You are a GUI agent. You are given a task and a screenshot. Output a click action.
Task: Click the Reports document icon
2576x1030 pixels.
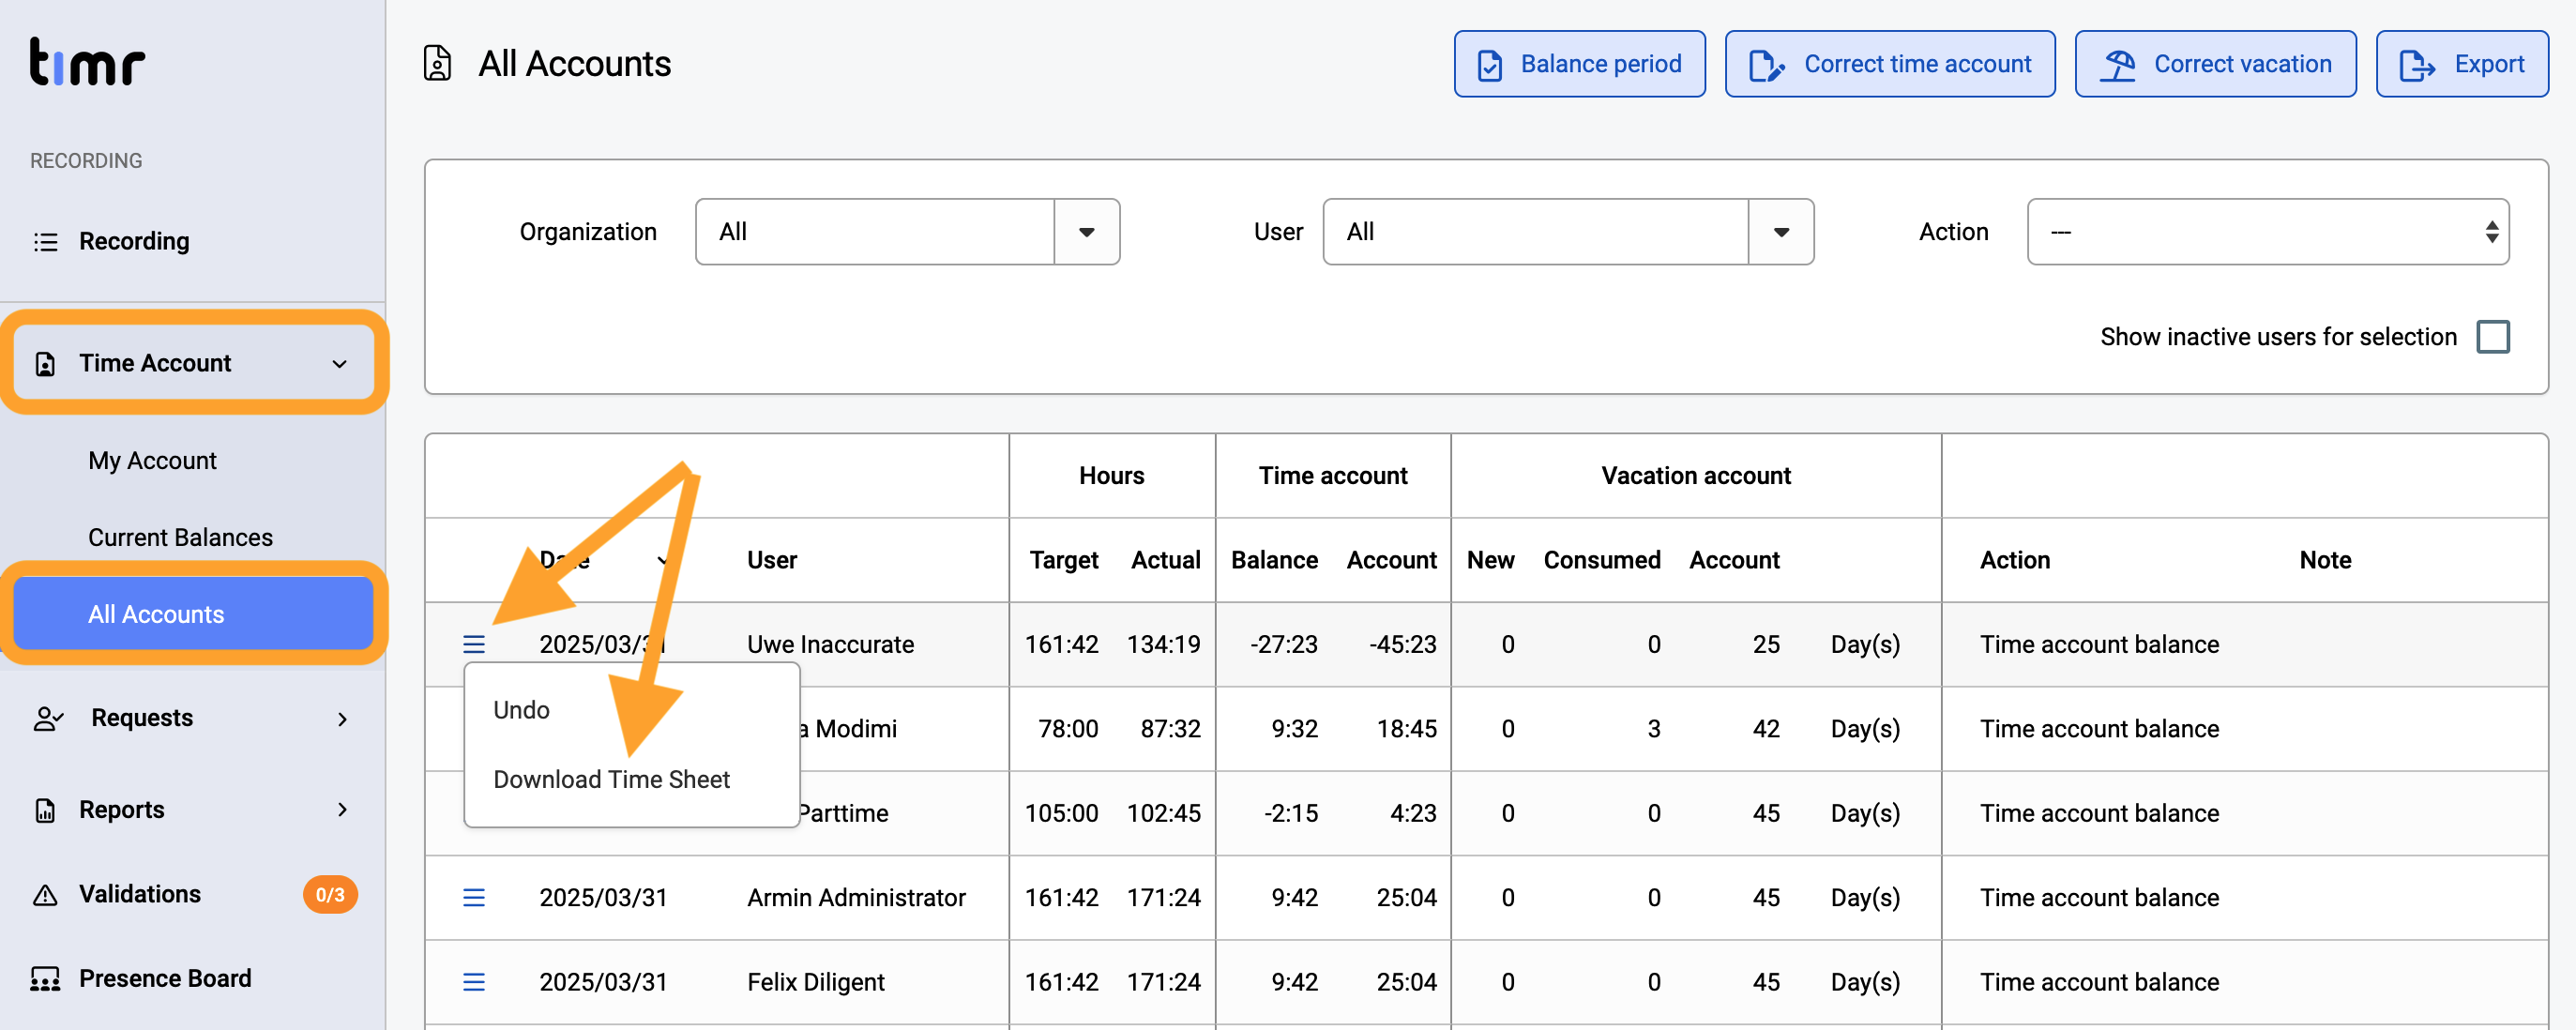pos(45,810)
